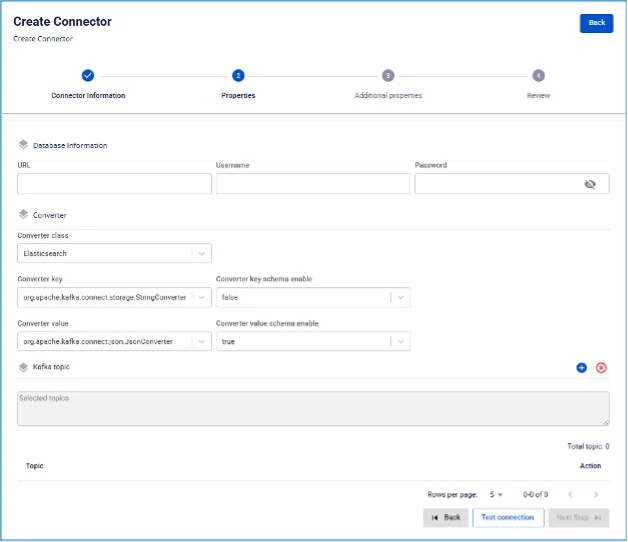Click the blue Back button at top right

[x=596, y=23]
